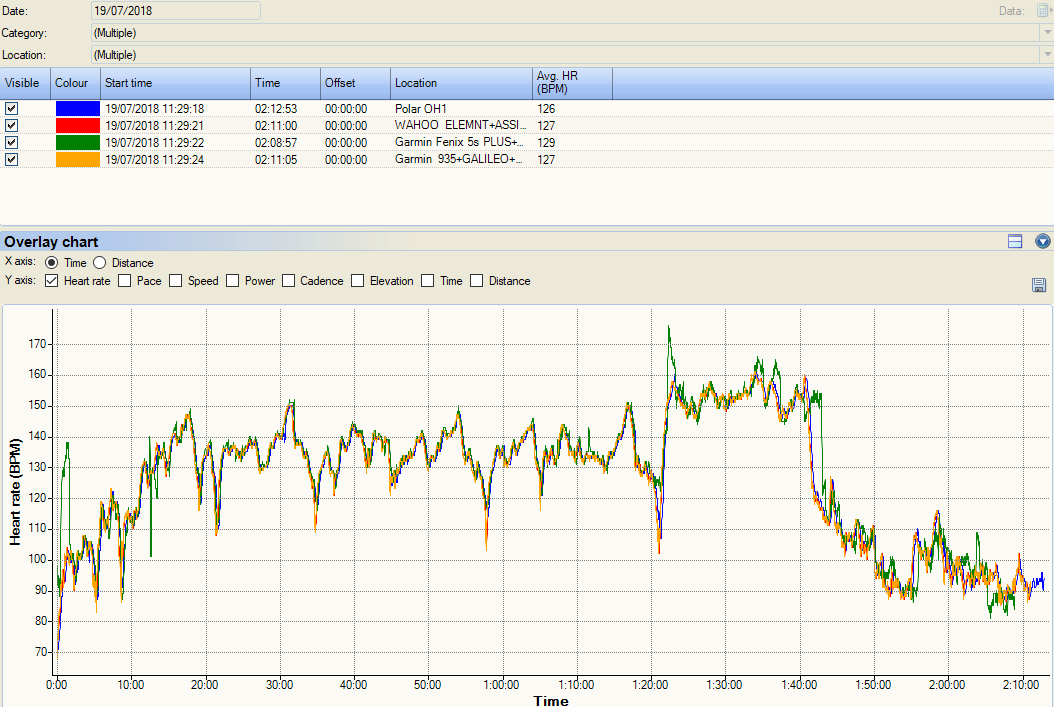This screenshot has height=707, width=1054.
Task: Hide the WAHOO ELEMNT track
Action: coord(12,125)
